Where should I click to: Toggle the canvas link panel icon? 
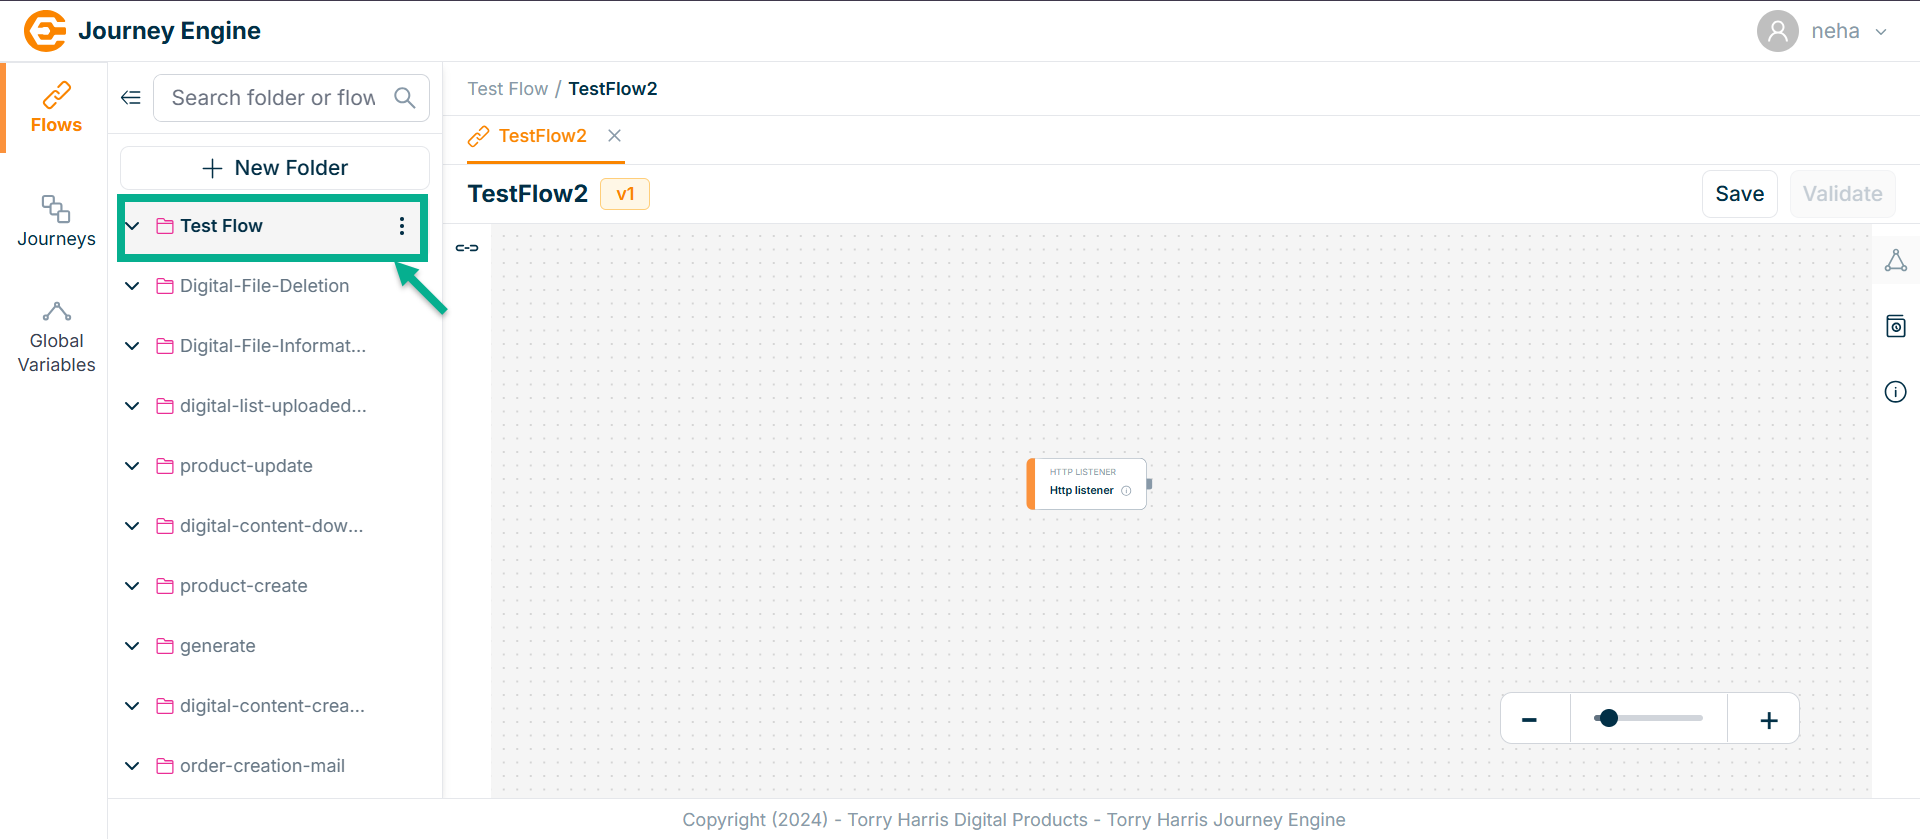[x=467, y=248]
